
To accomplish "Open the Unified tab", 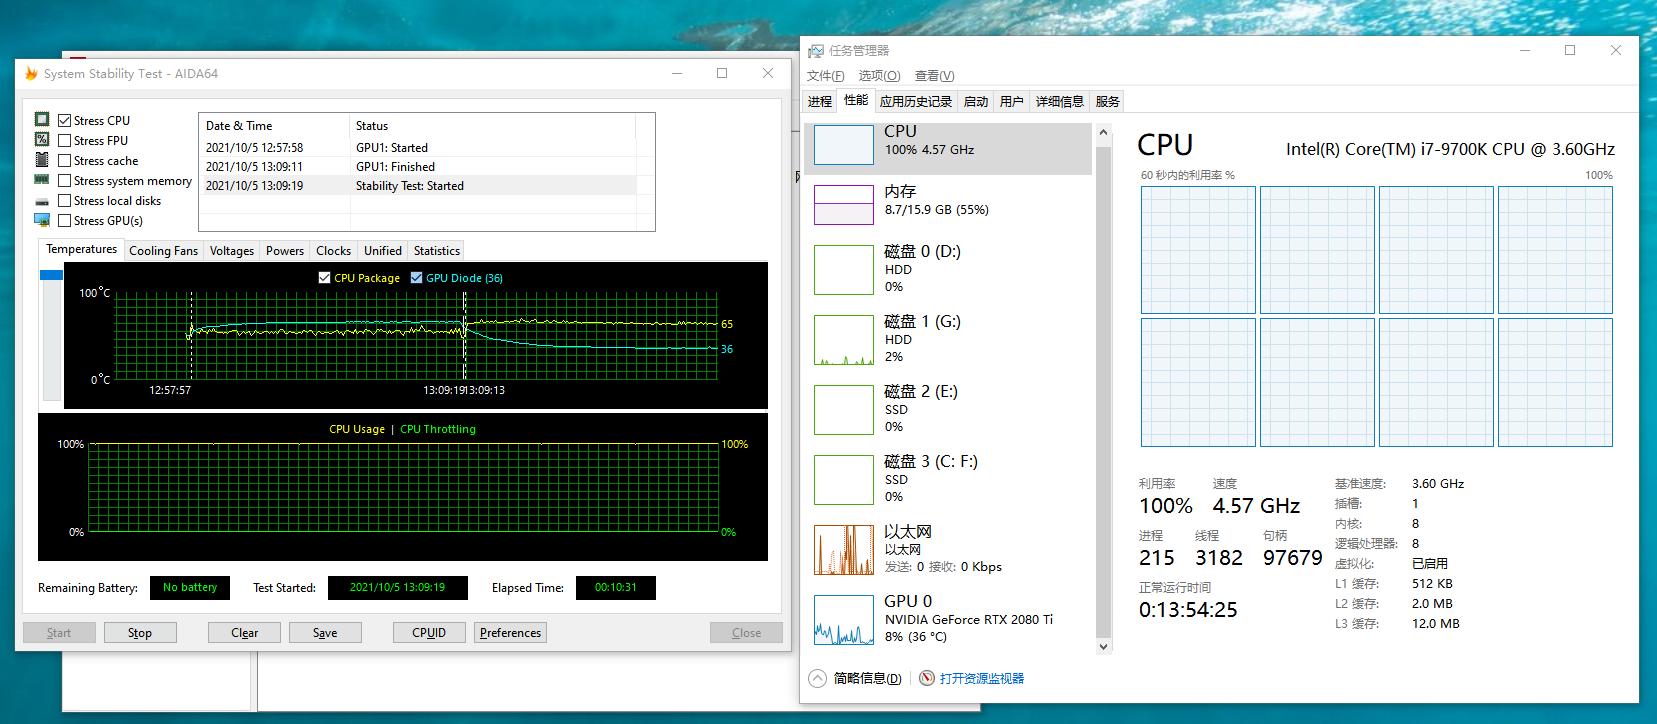I will (383, 251).
